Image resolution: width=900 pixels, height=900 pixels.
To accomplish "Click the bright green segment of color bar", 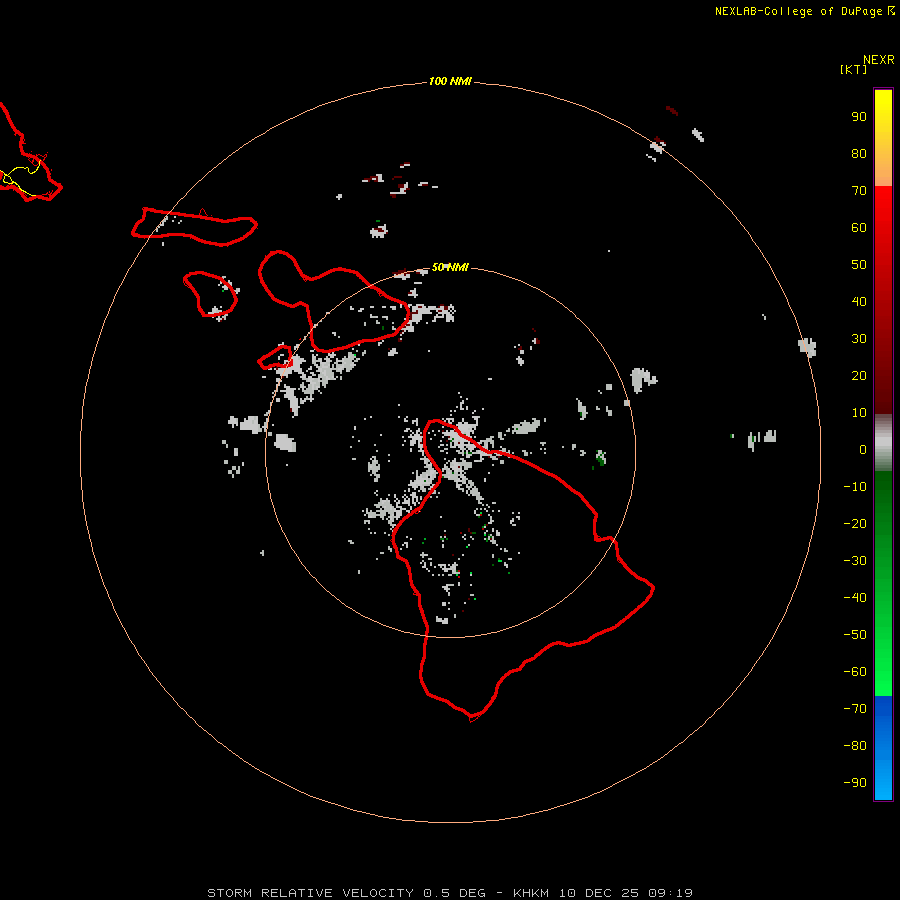I will [883, 583].
